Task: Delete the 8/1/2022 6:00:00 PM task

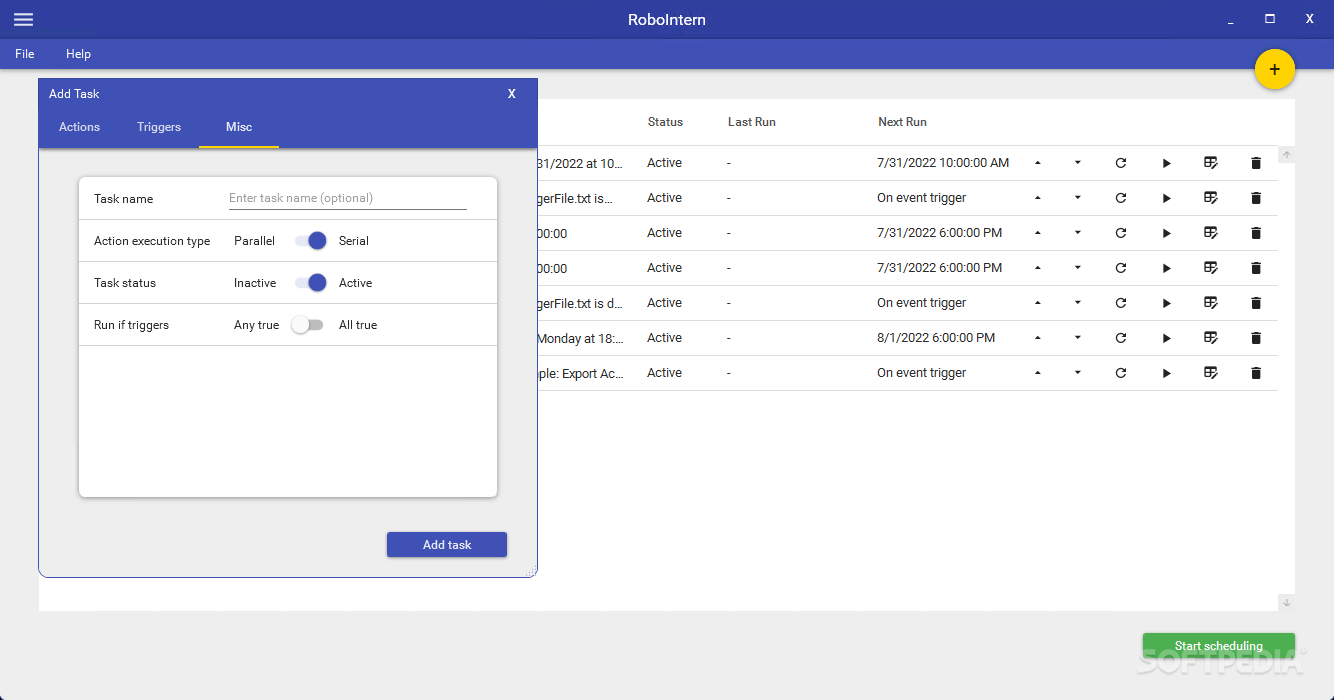Action: pos(1256,338)
